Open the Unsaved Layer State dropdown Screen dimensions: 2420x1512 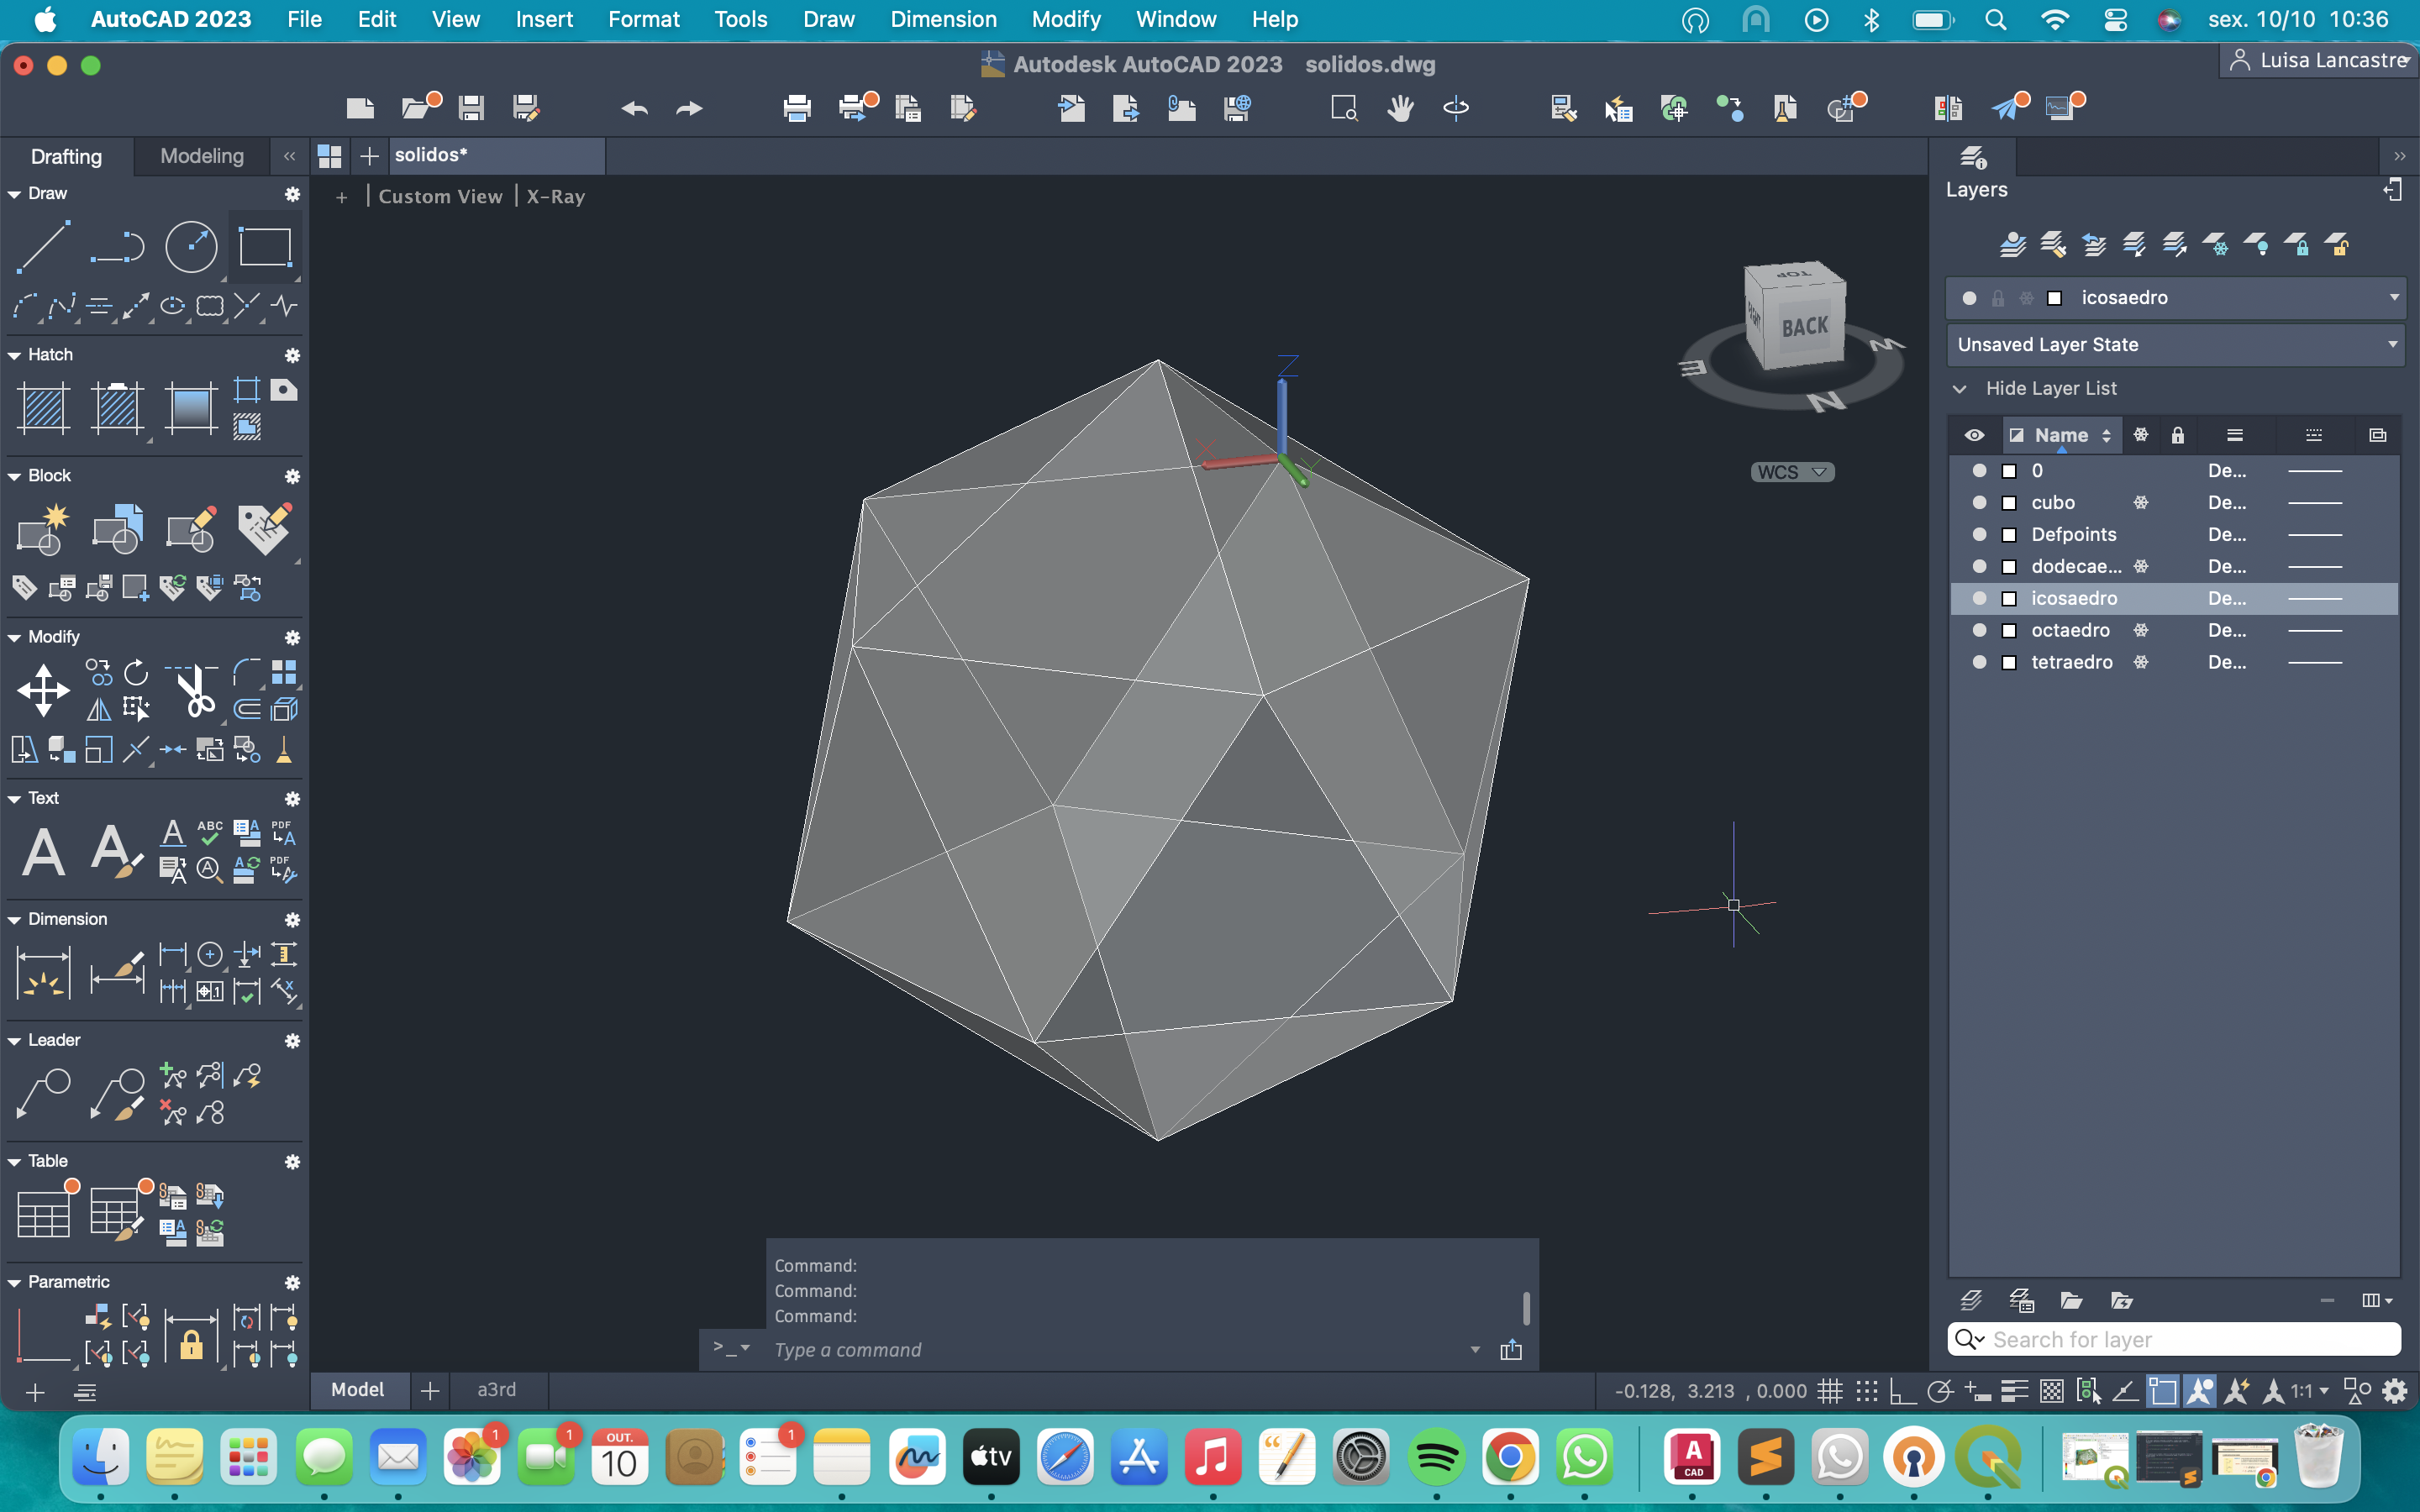tap(2176, 345)
